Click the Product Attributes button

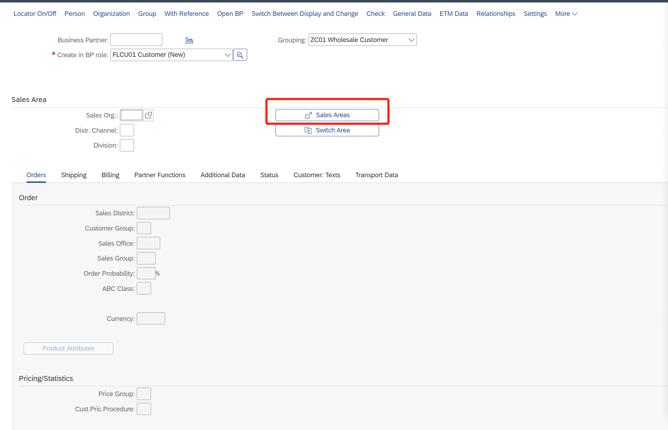pos(68,348)
